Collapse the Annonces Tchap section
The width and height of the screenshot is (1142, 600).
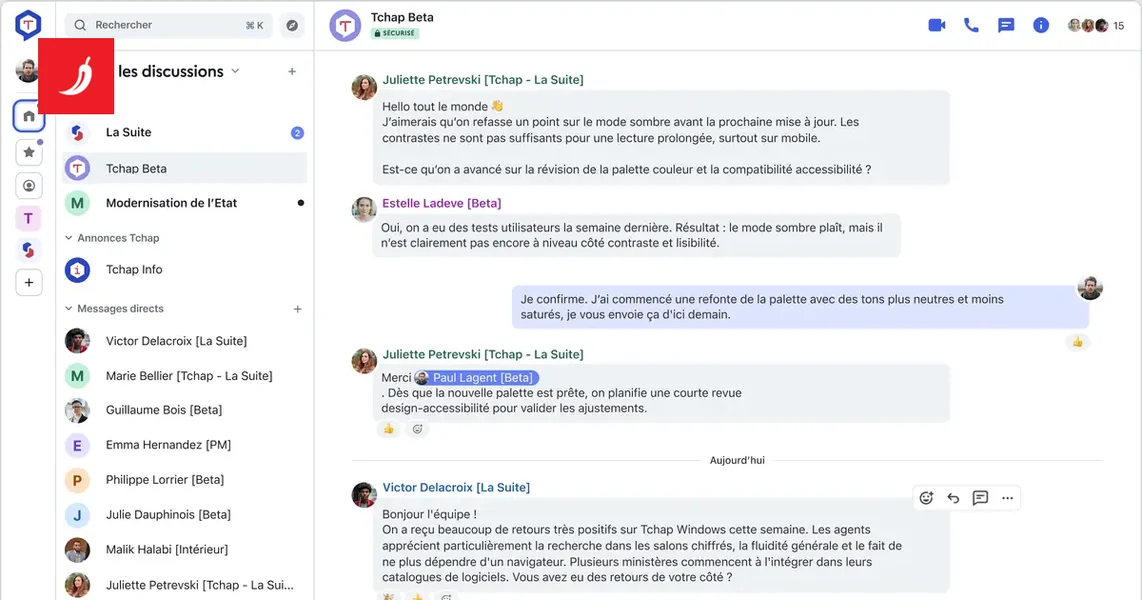(x=112, y=238)
